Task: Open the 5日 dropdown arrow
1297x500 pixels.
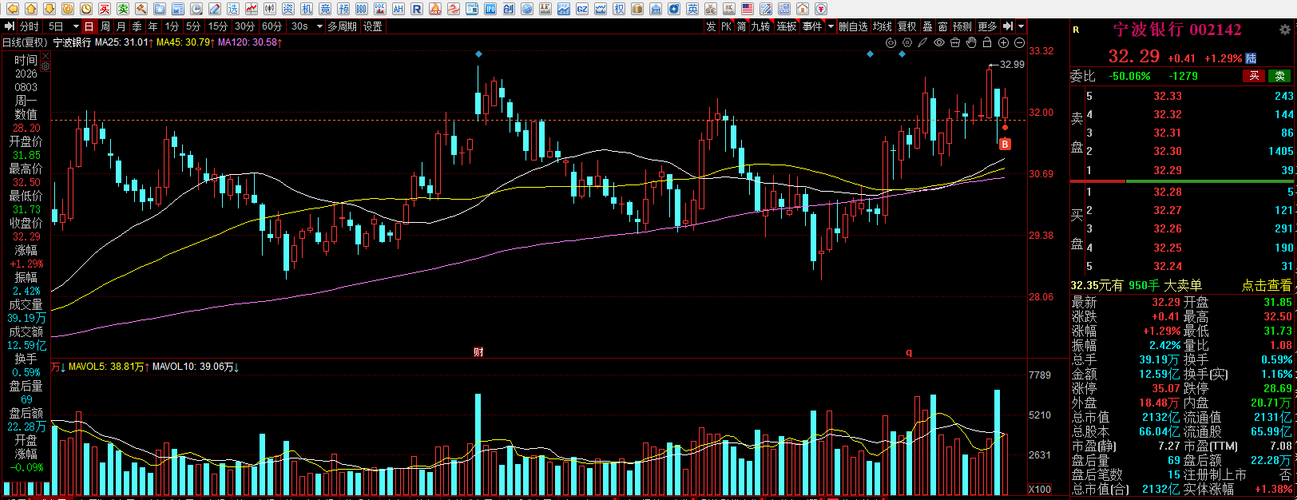Action: tap(76, 26)
